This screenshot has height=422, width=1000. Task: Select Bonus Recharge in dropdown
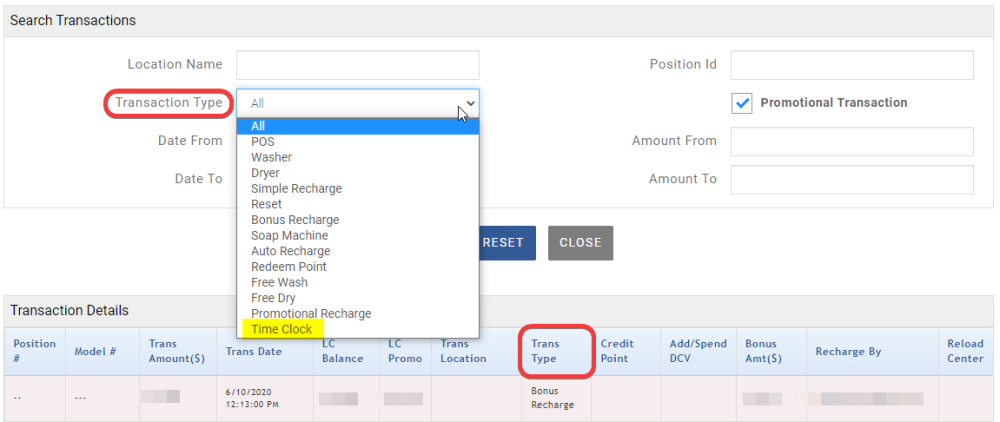coord(295,220)
